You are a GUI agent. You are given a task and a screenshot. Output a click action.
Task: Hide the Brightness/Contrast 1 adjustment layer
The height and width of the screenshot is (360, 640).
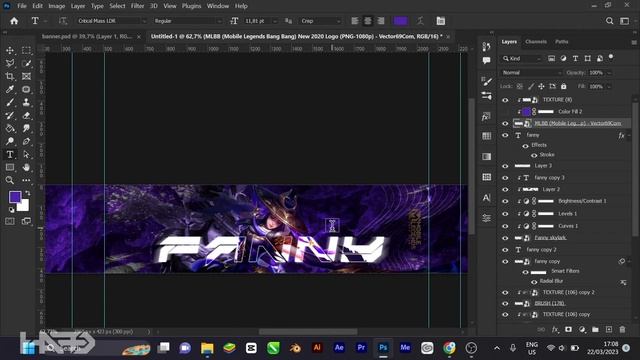tap(505, 201)
